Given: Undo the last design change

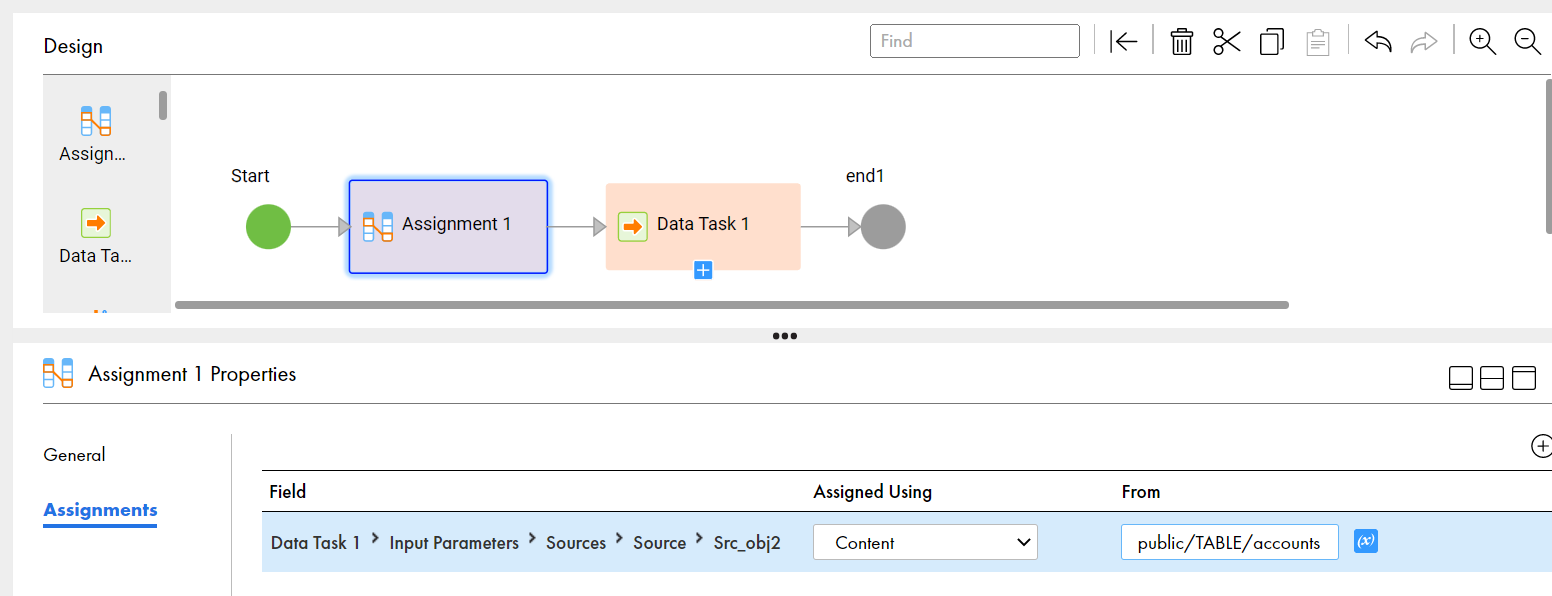Looking at the screenshot, I should point(1378,41).
